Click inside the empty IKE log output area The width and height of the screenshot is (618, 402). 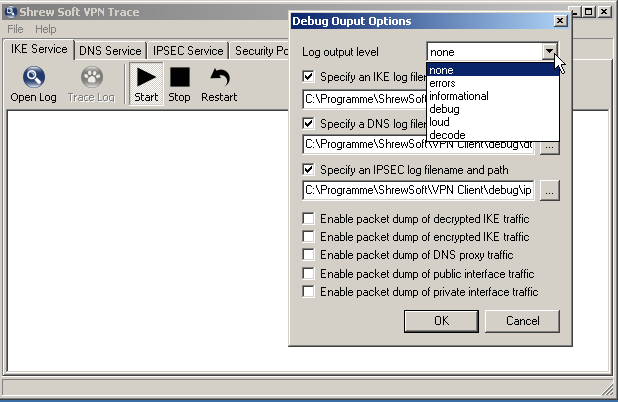tap(148, 240)
